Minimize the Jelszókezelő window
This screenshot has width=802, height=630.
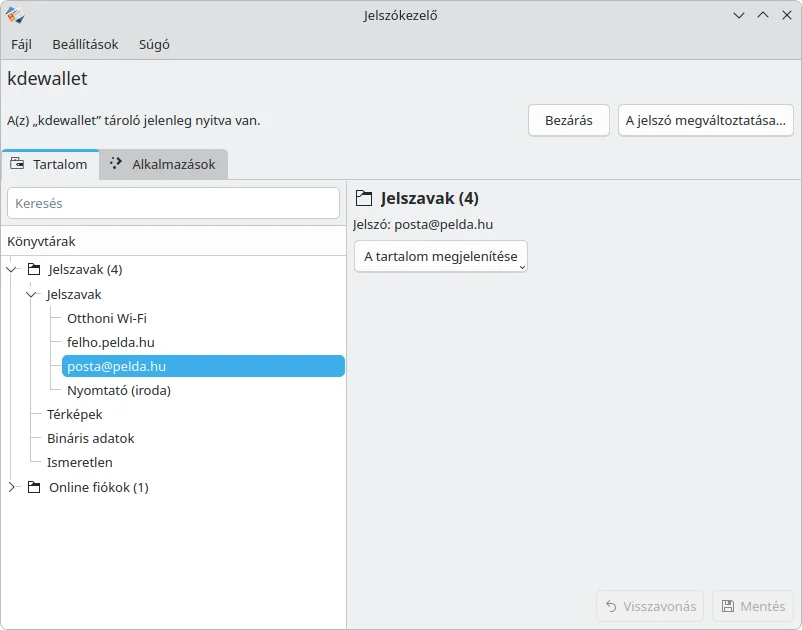(x=739, y=15)
